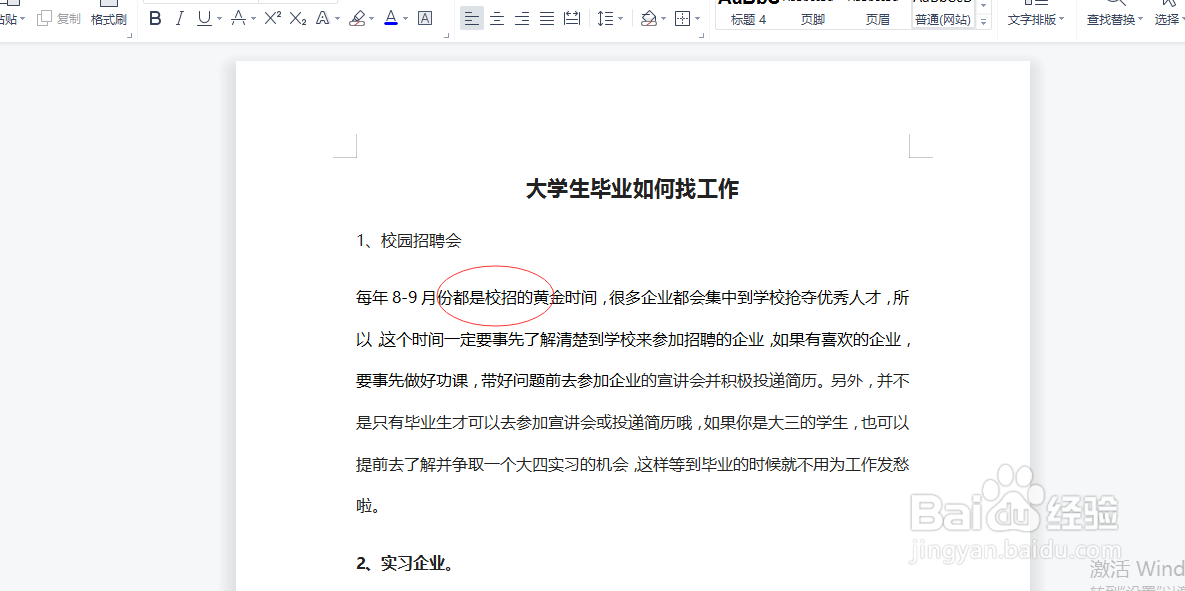The image size is (1185, 591).
Task: Click line starting 提前去了解并争取
Action: (x=633, y=464)
